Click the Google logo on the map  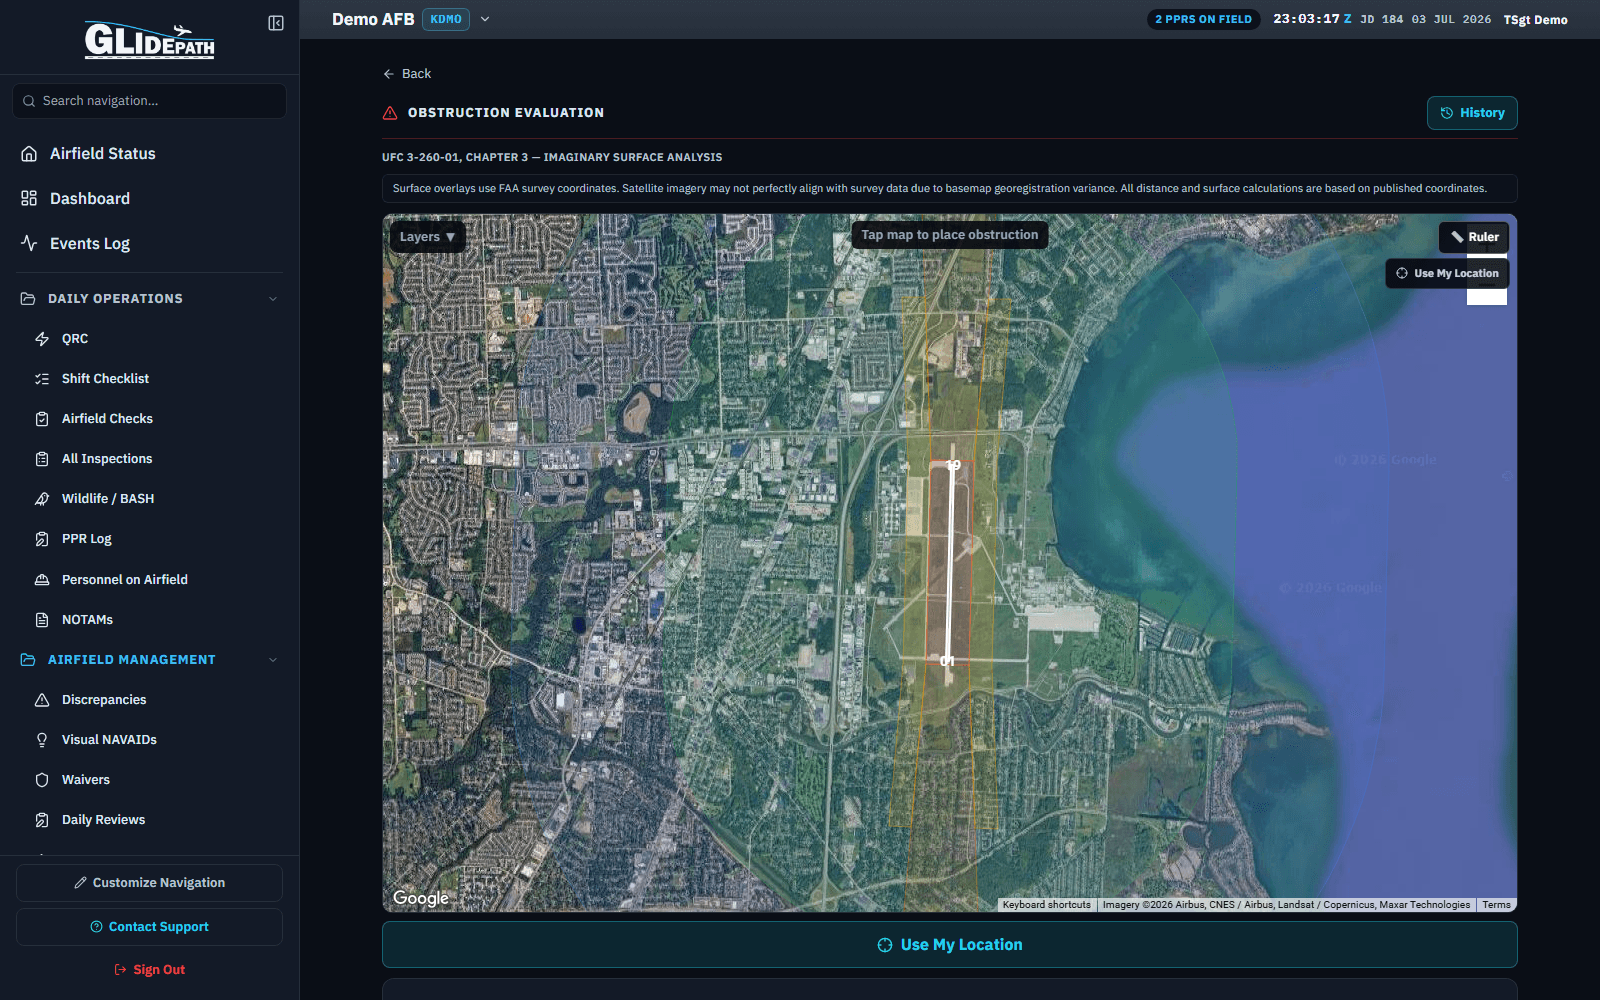[421, 898]
